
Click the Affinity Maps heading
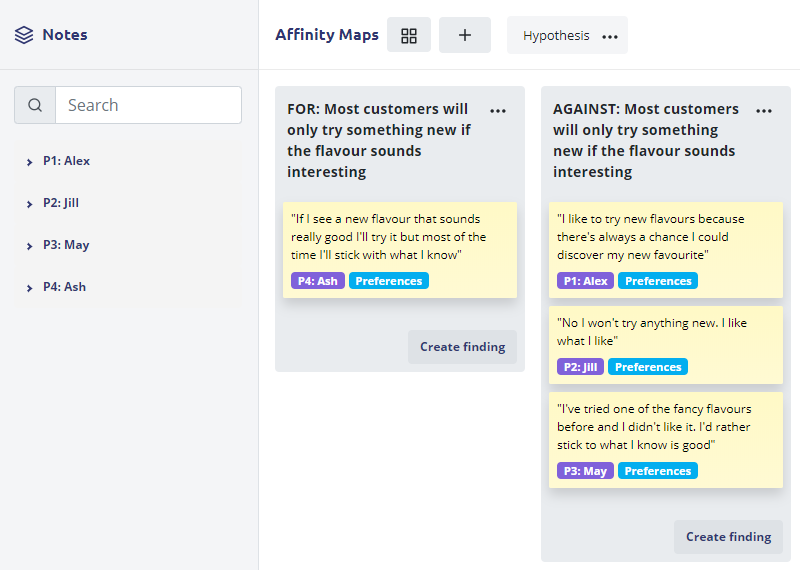(327, 35)
